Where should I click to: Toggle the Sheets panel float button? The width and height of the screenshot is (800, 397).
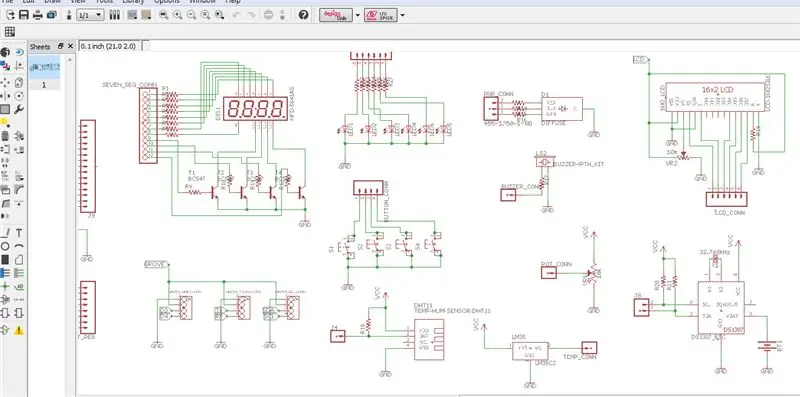pos(61,46)
